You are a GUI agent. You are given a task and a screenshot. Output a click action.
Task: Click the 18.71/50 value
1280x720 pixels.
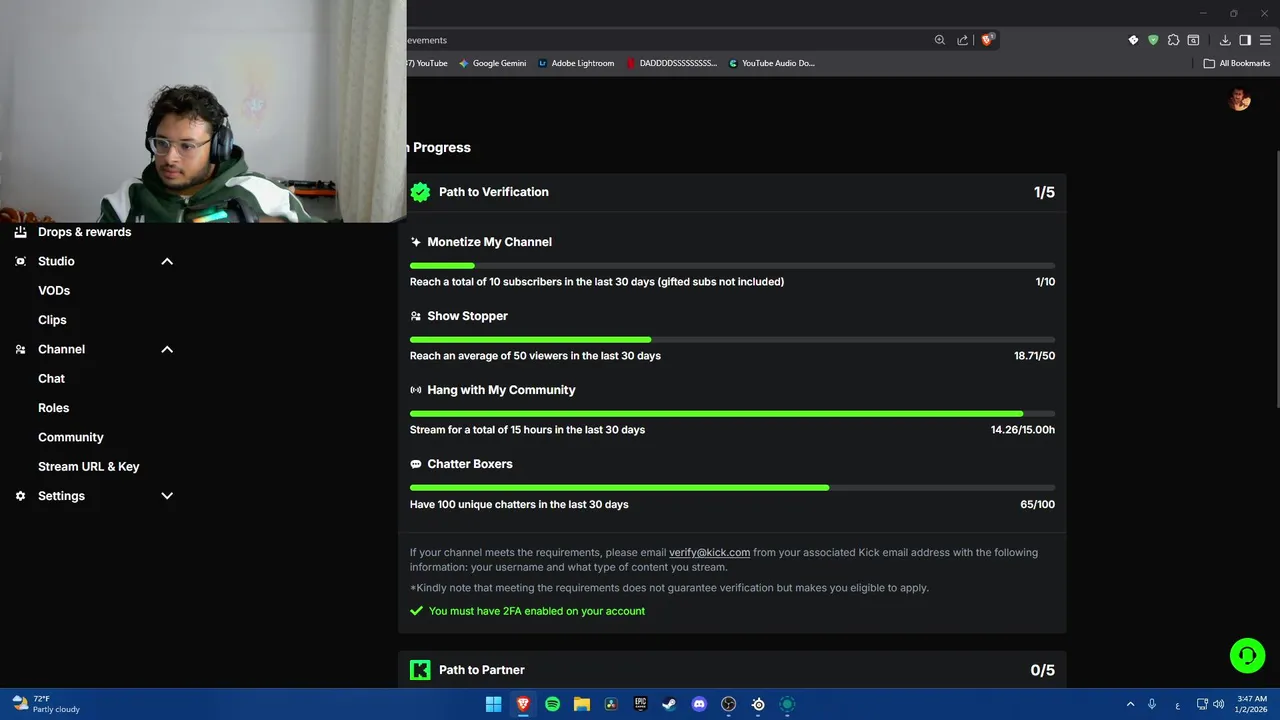click(x=1034, y=356)
